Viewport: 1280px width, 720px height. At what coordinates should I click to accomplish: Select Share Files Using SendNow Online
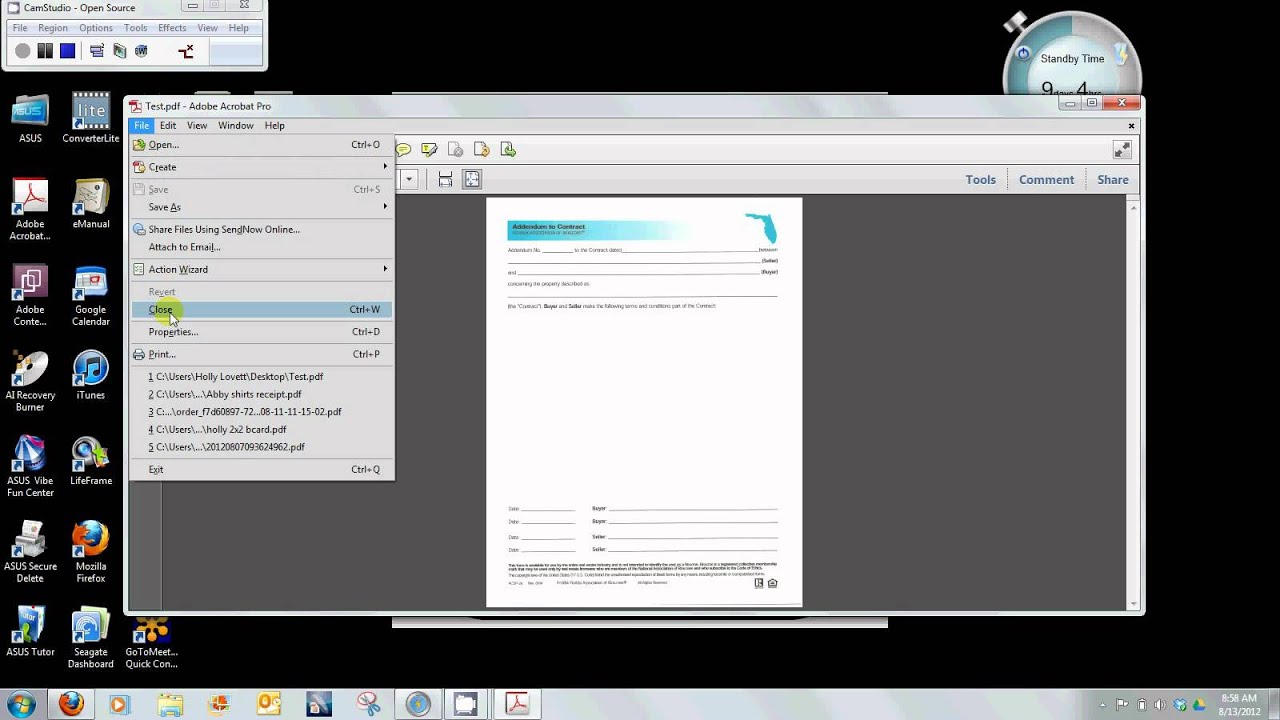pyautogui.click(x=262, y=229)
